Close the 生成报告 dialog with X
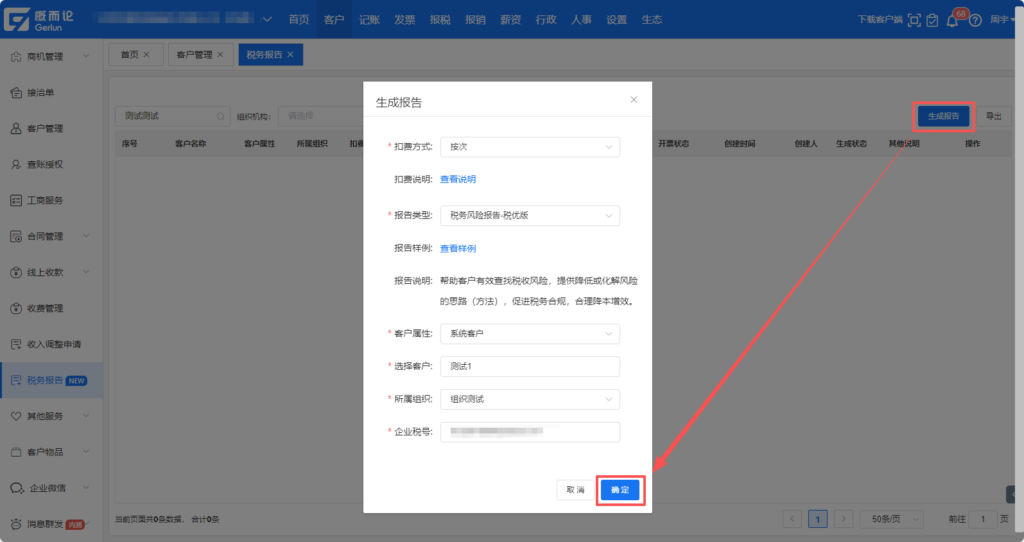Screen dimensions: 1024x542 [633, 100]
